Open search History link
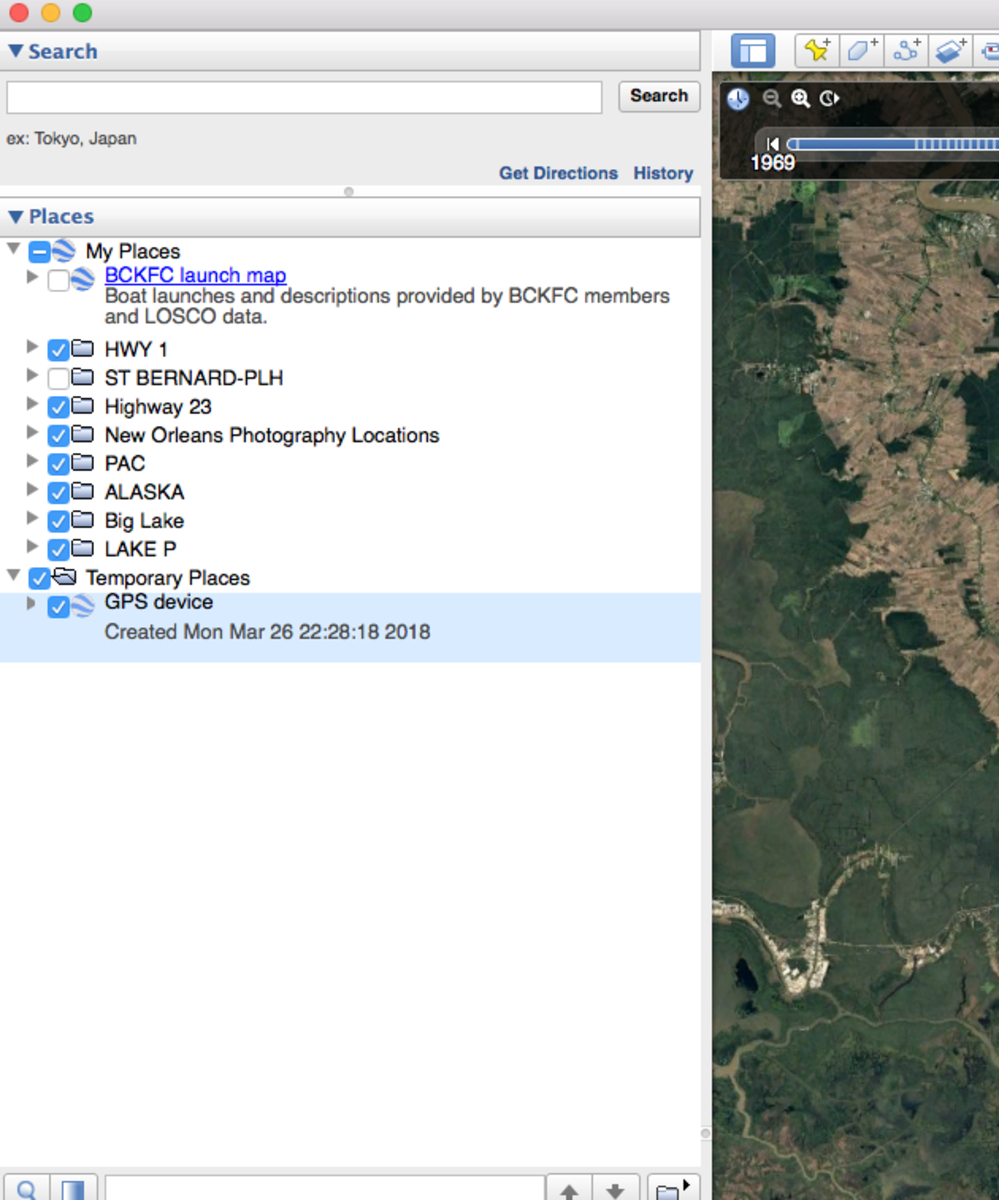This screenshot has height=1200, width=999. point(663,173)
